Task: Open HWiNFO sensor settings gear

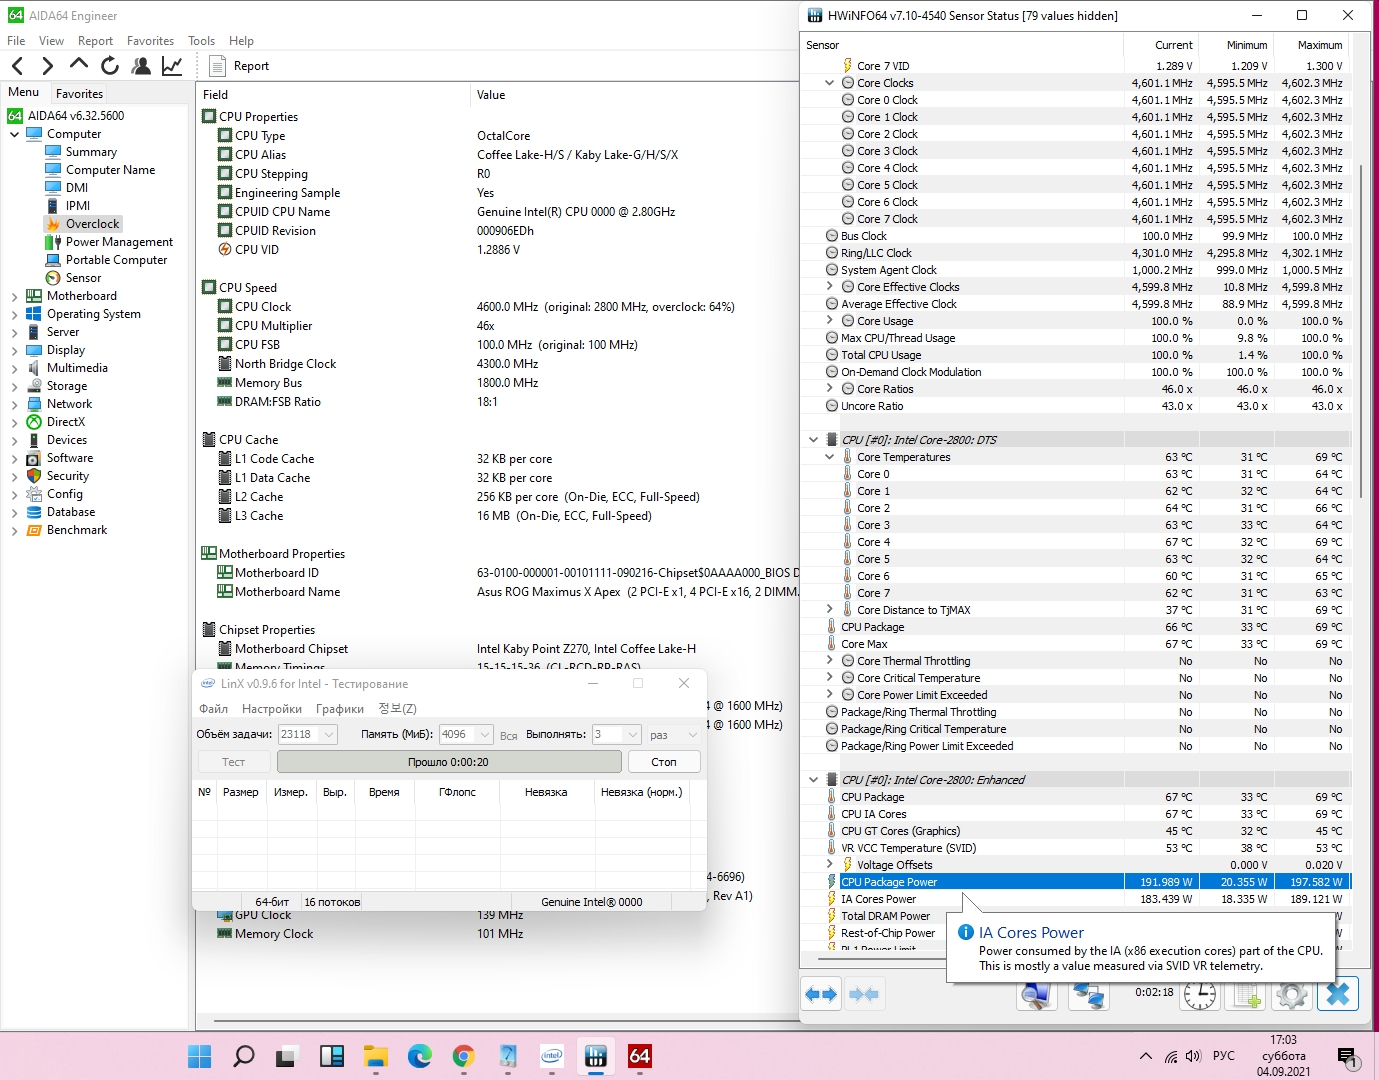Action: click(1291, 995)
